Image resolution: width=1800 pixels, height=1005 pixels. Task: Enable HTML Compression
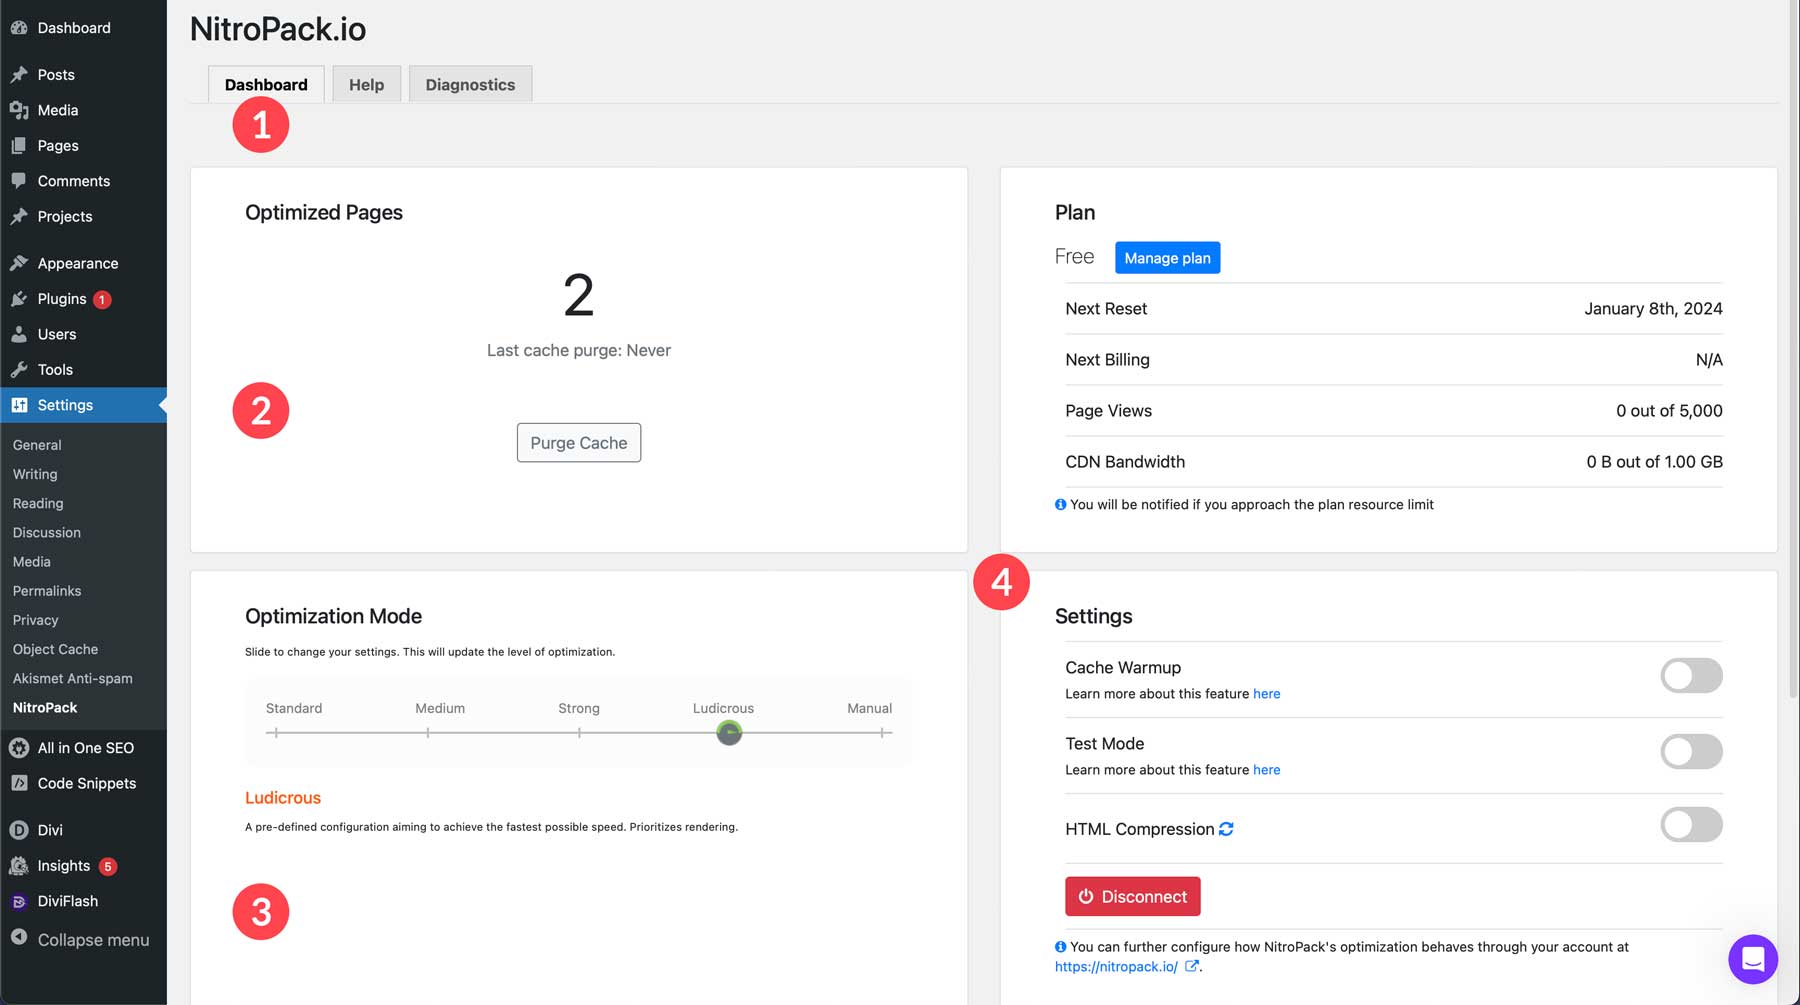coord(1690,824)
